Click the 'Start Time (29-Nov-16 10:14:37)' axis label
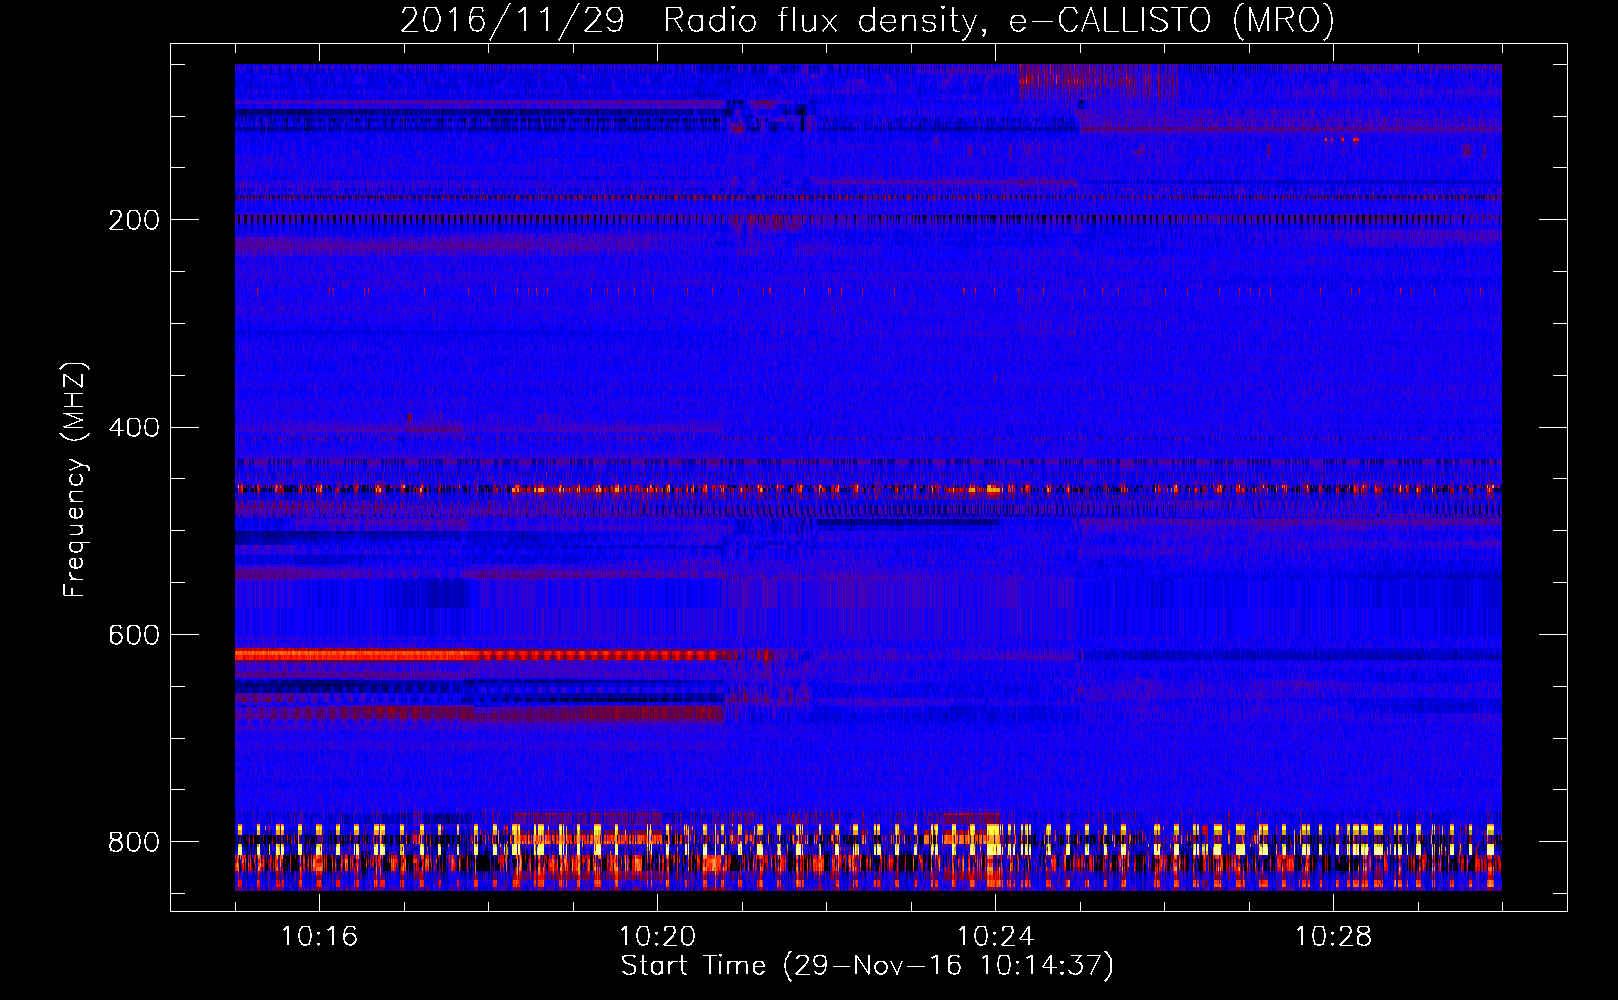Image resolution: width=1618 pixels, height=1000 pixels. [x=867, y=966]
